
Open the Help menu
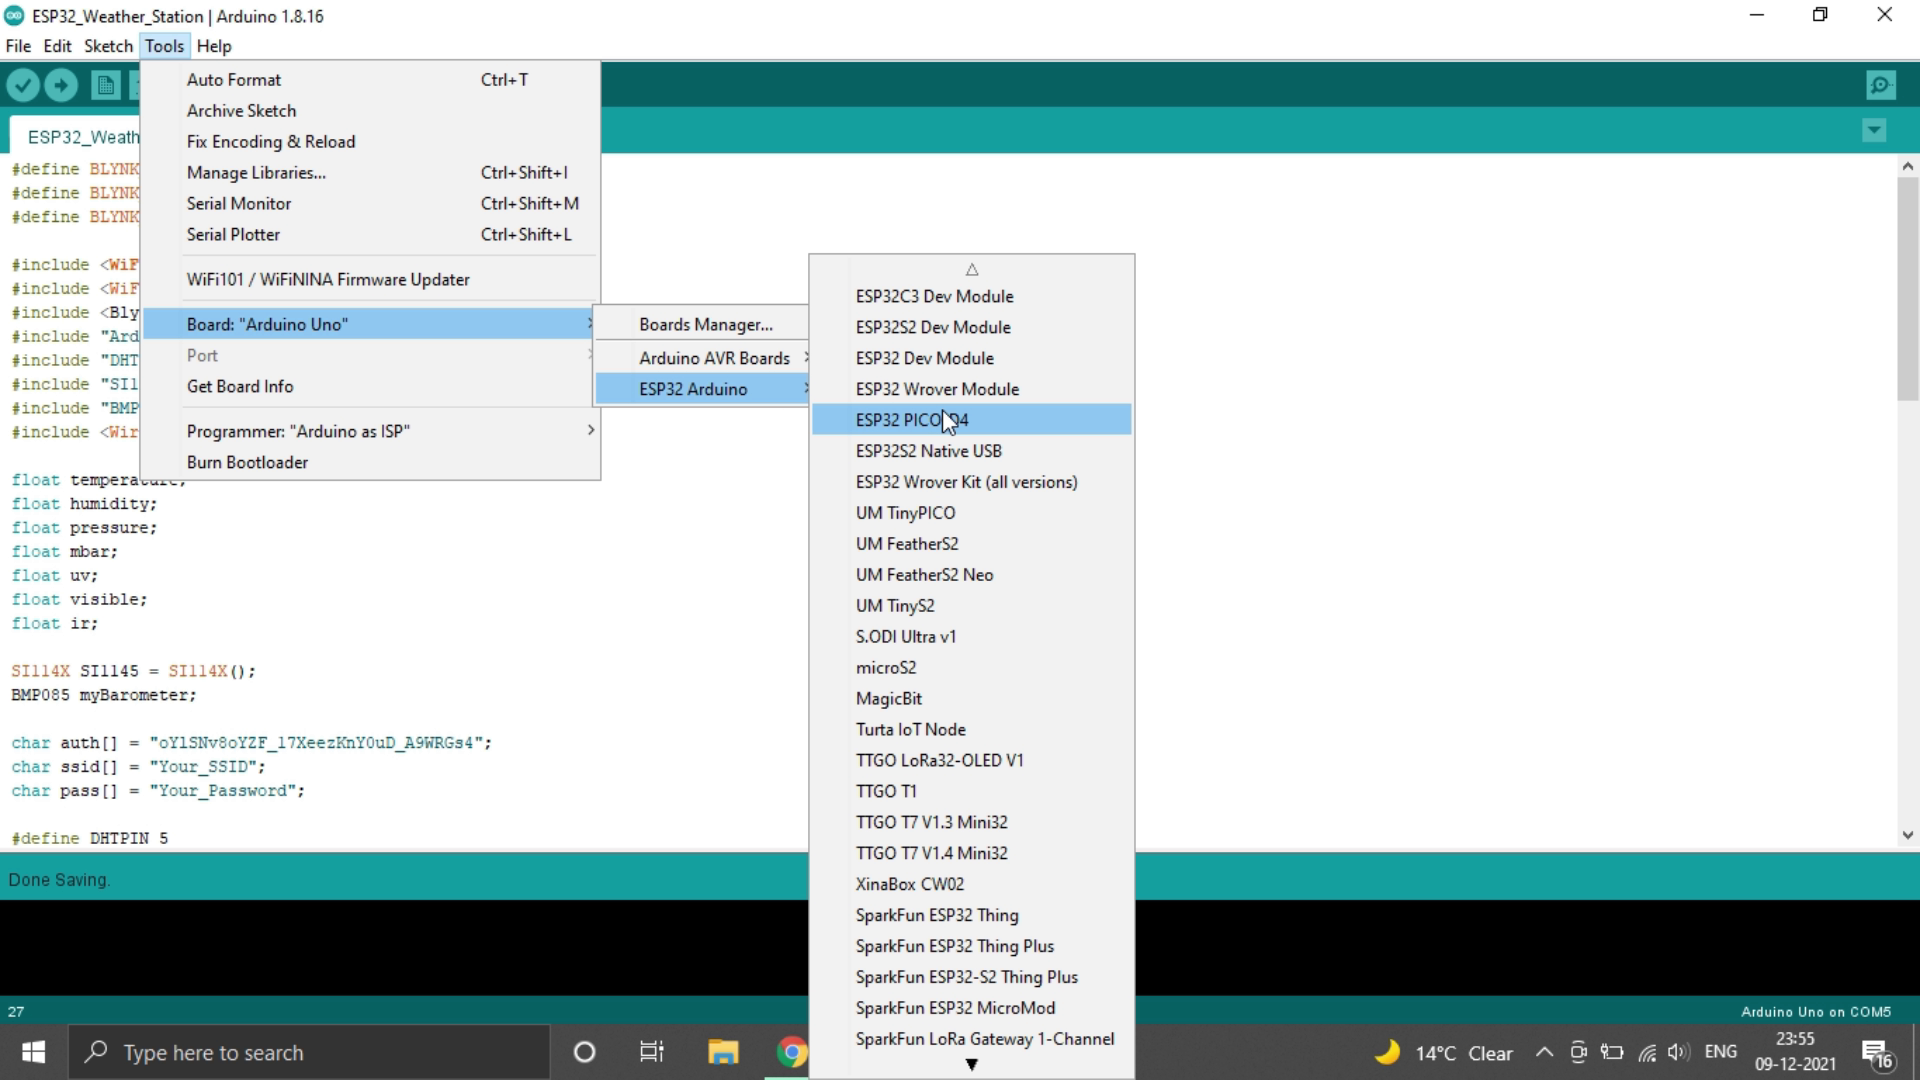(214, 46)
